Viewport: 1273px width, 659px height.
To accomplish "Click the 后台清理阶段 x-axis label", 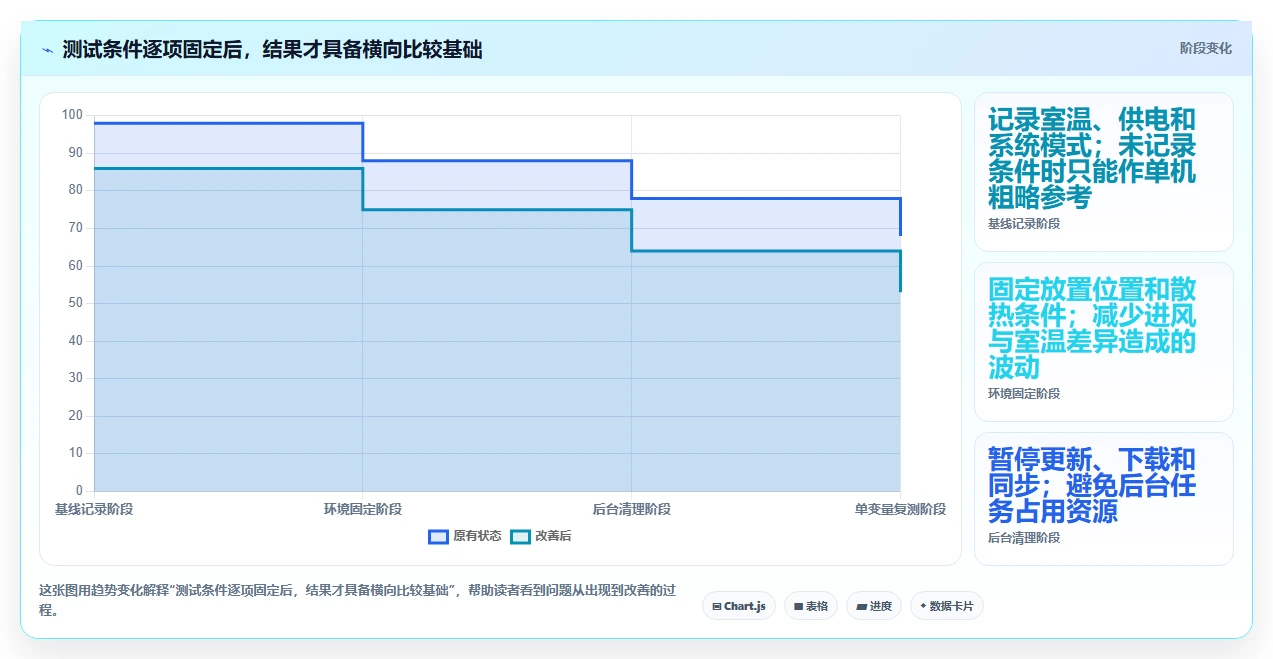I will click(x=632, y=509).
